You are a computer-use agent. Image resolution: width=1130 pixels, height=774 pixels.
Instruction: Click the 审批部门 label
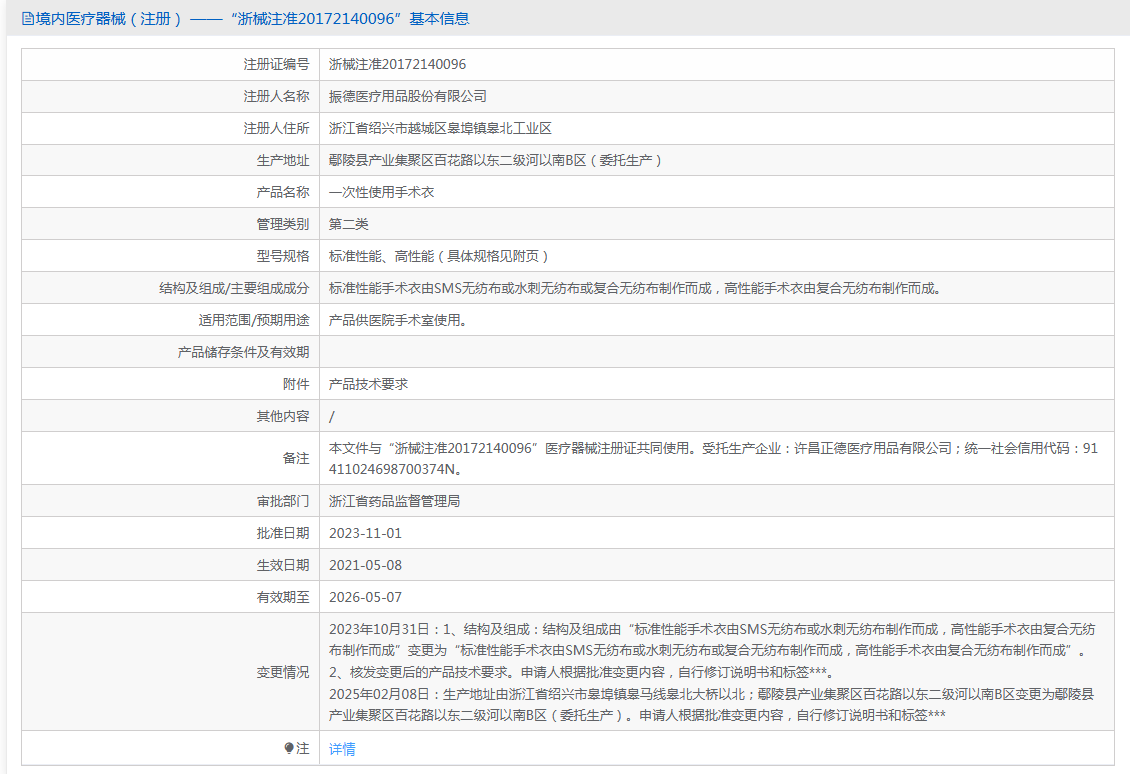click(282, 501)
